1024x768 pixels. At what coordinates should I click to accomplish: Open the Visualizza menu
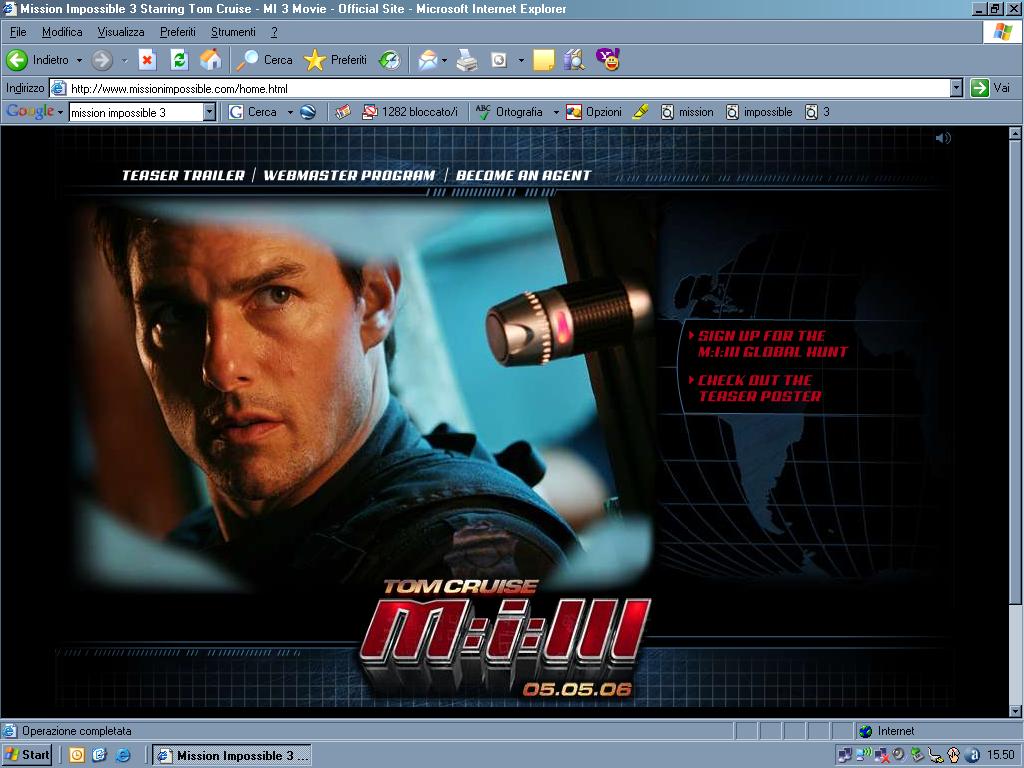(x=121, y=32)
